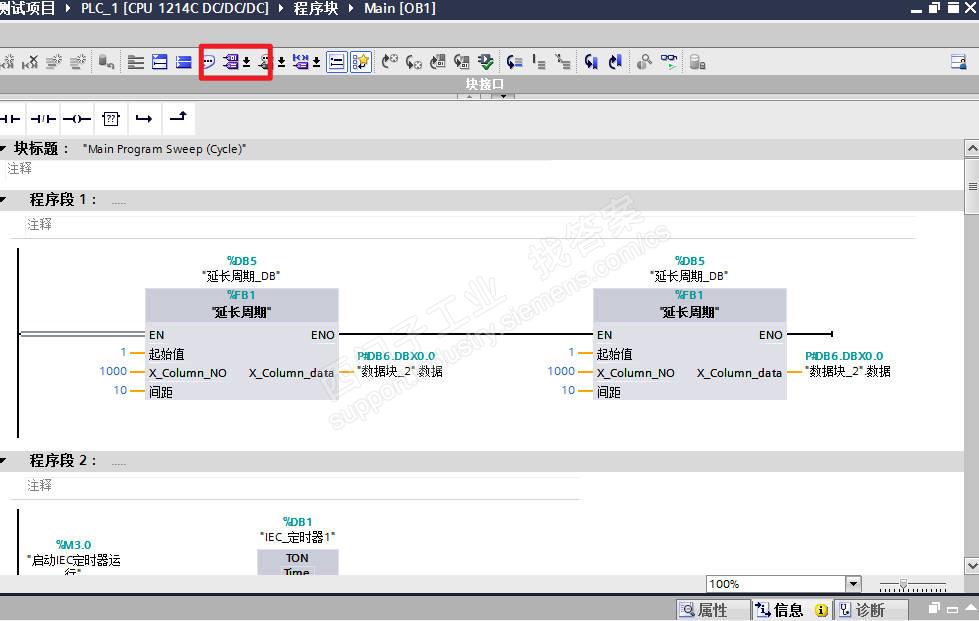Collapse 程序段 2 network

(3, 461)
